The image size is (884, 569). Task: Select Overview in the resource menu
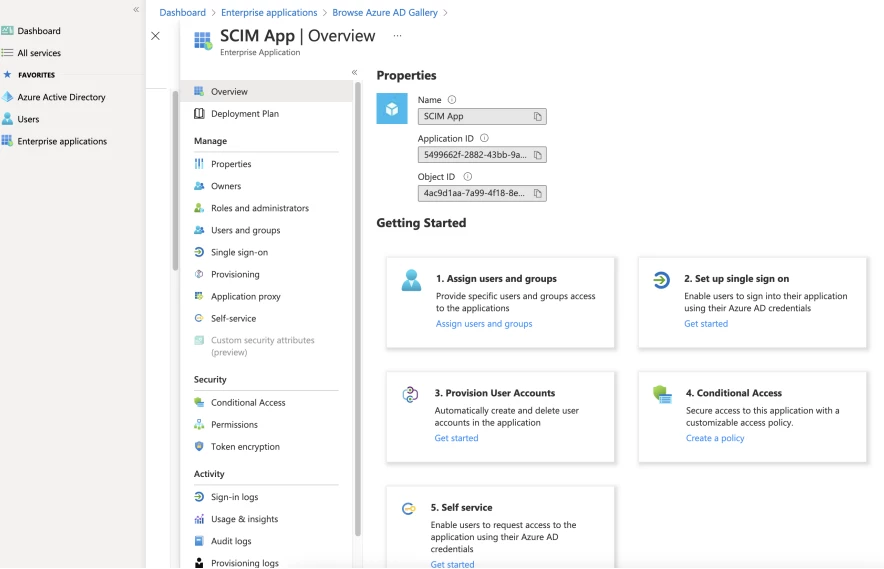pos(266,91)
